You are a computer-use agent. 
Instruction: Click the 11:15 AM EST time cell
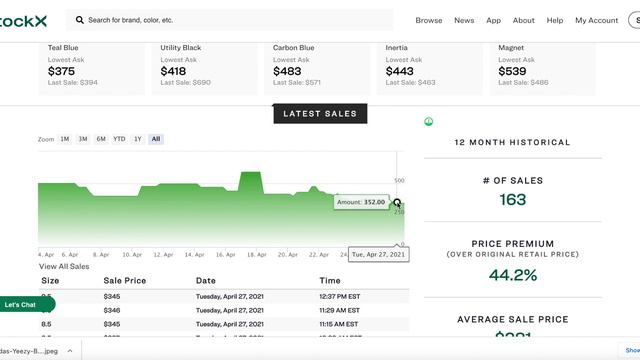(338, 324)
